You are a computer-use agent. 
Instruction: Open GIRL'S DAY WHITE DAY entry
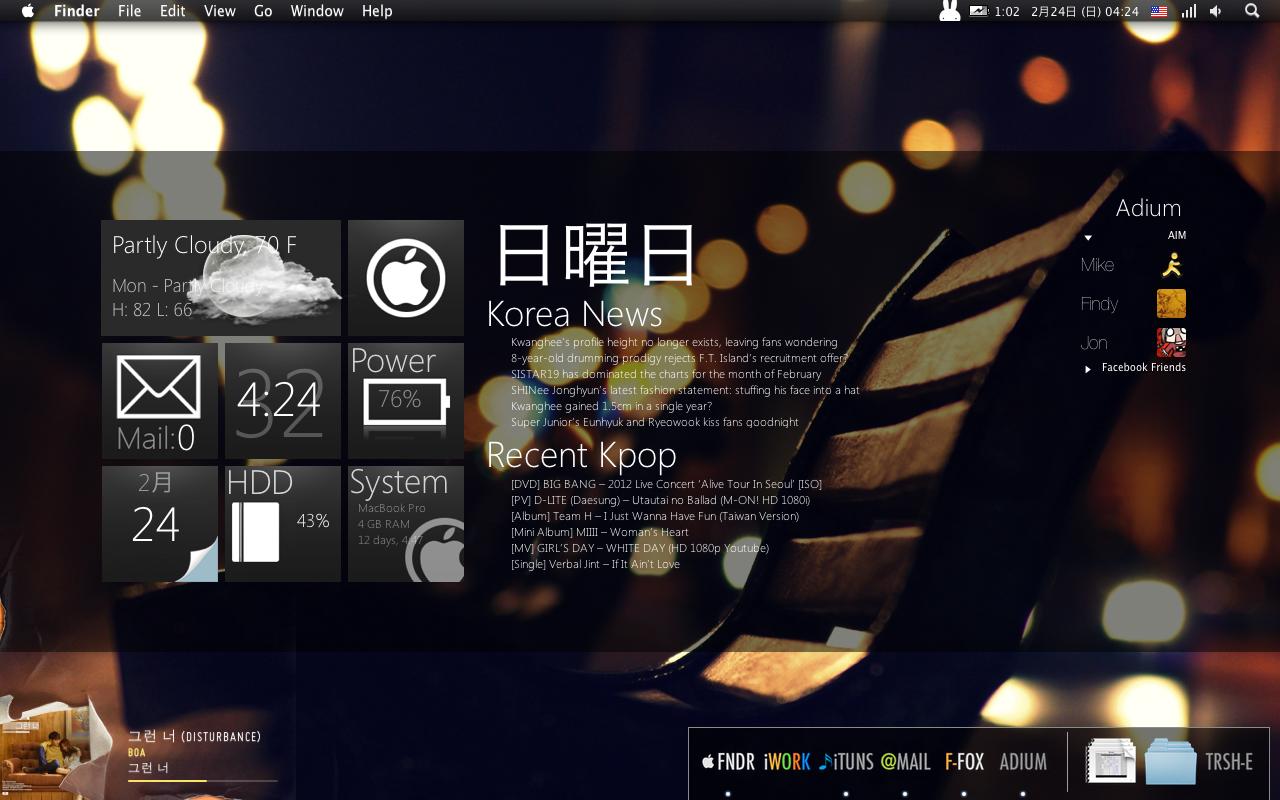coord(640,548)
